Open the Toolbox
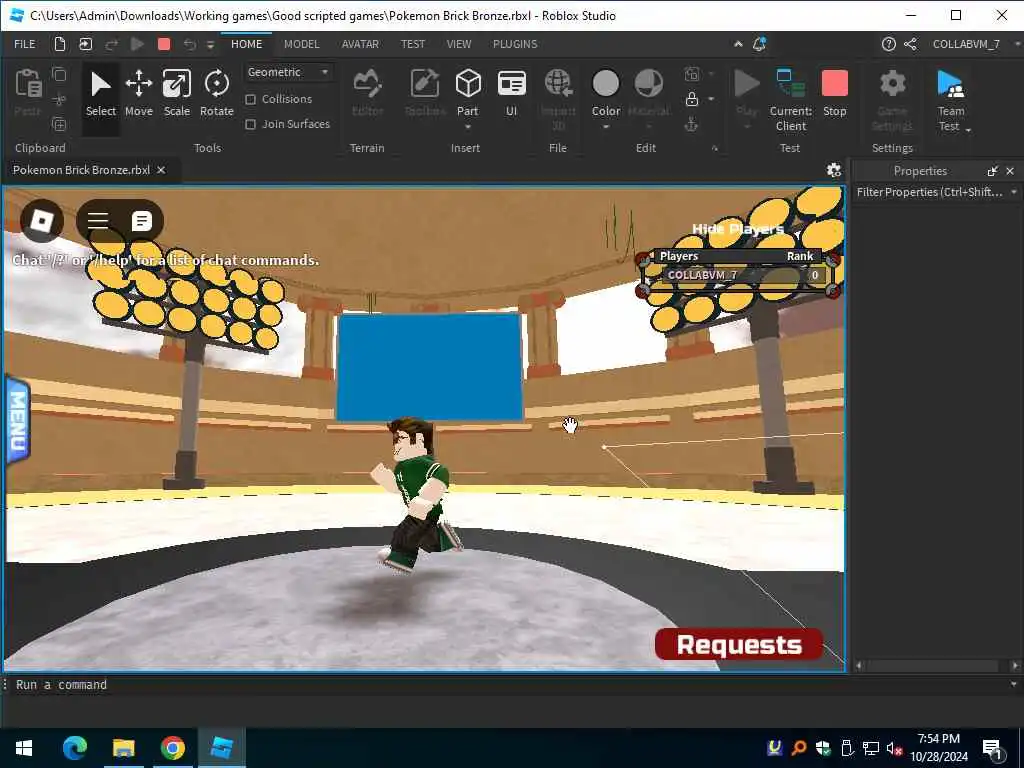This screenshot has height=768, width=1024. [x=425, y=95]
